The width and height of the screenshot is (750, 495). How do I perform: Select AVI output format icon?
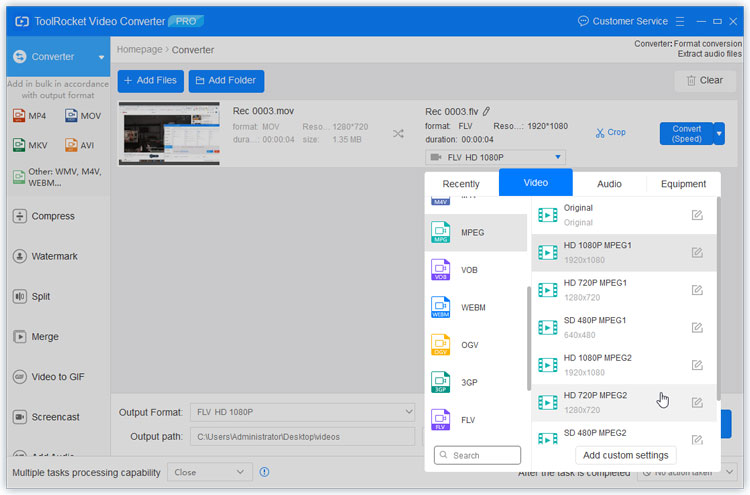(x=79, y=145)
